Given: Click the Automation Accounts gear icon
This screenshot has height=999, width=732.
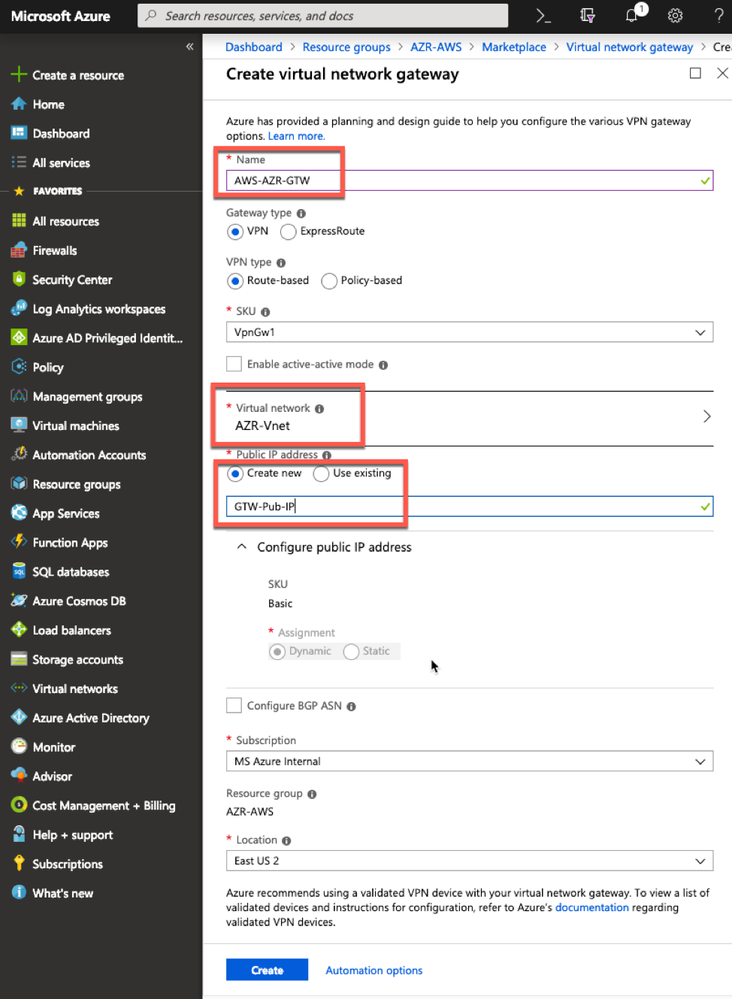Looking at the screenshot, I should [x=19, y=454].
